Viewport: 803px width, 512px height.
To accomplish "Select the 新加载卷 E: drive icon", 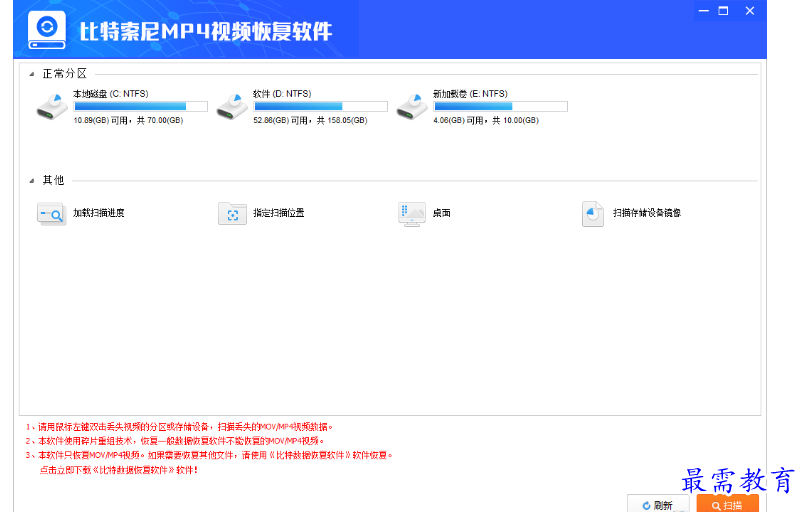I will (x=412, y=105).
